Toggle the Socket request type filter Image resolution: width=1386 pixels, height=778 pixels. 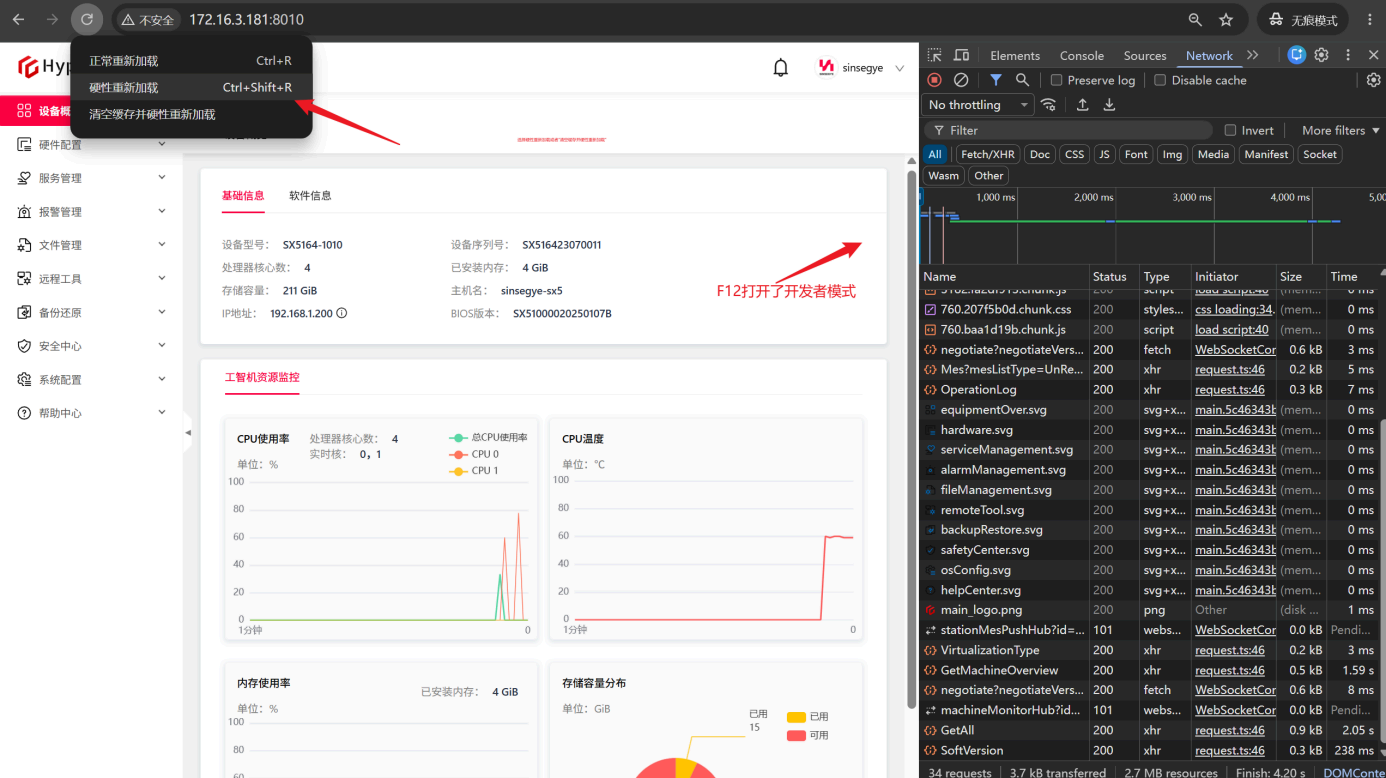(1320, 154)
